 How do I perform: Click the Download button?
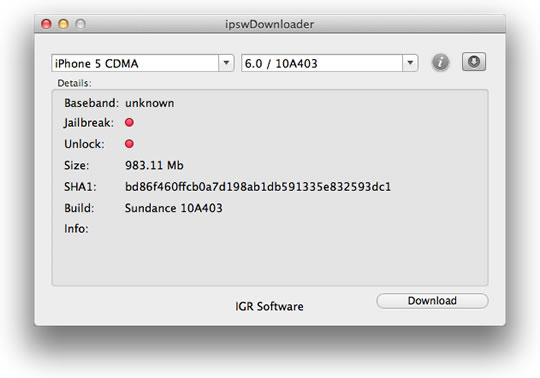(432, 301)
